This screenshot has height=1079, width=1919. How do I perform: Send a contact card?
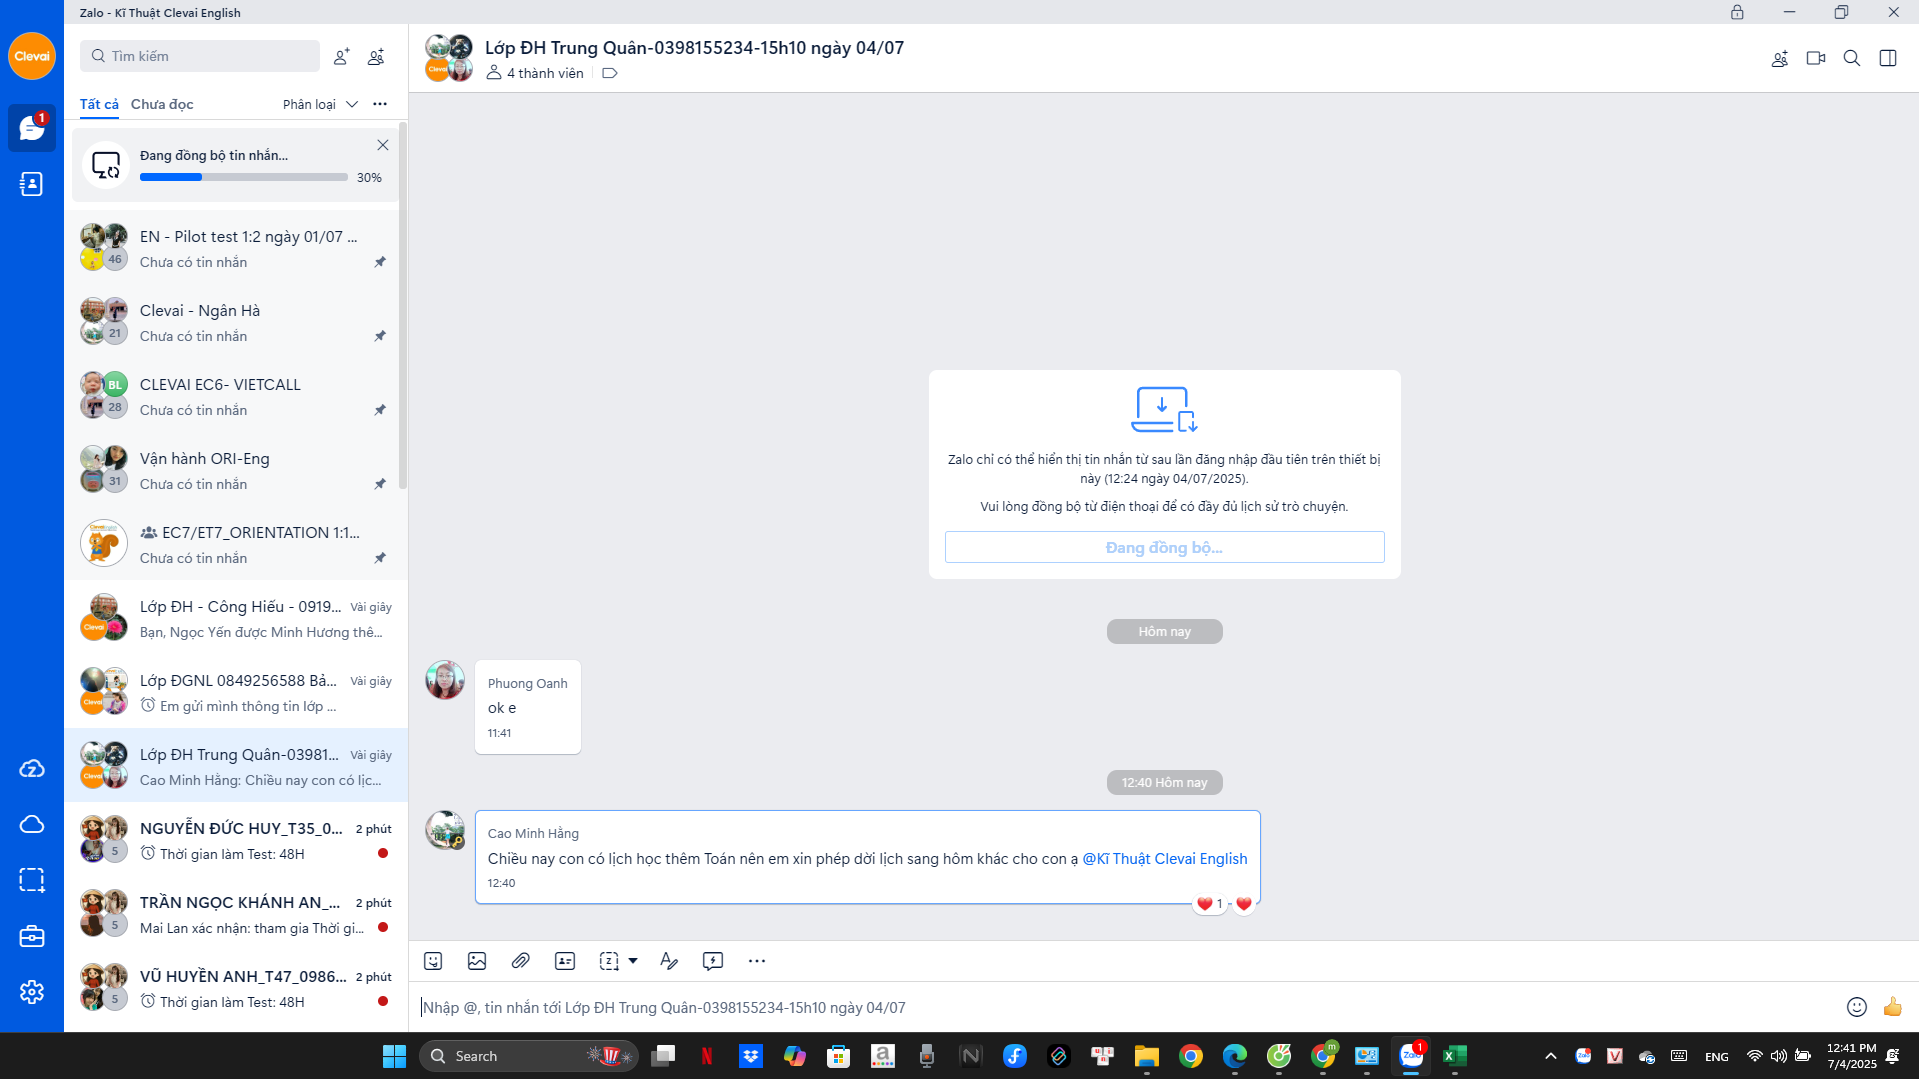point(565,961)
